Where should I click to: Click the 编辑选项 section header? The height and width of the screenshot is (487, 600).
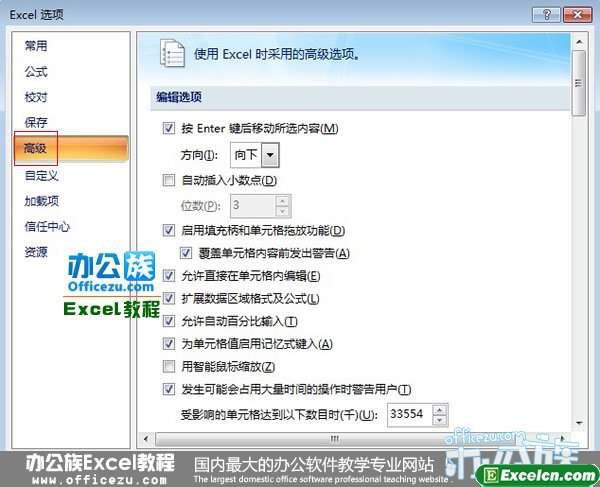coord(360,97)
